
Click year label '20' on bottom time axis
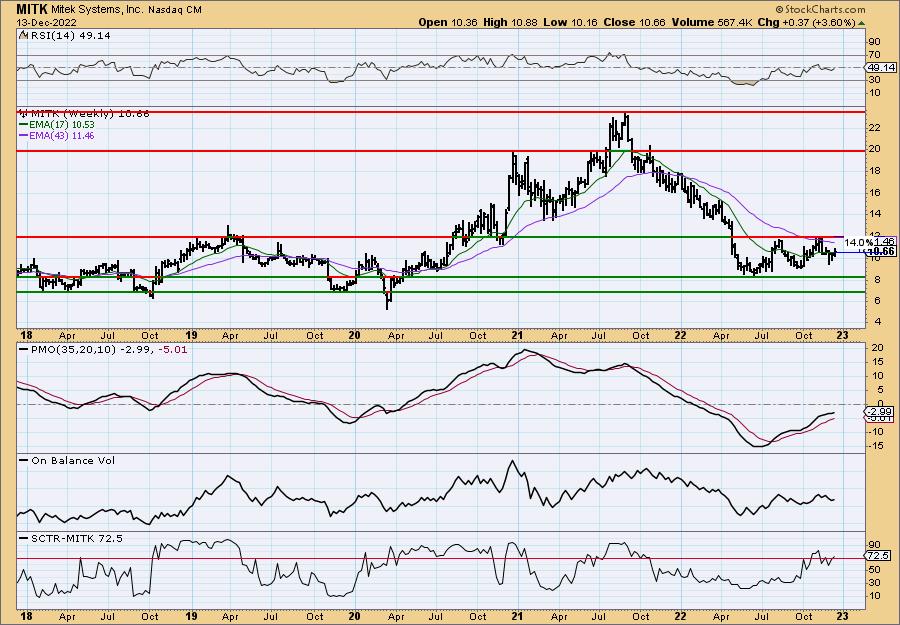tap(354, 617)
